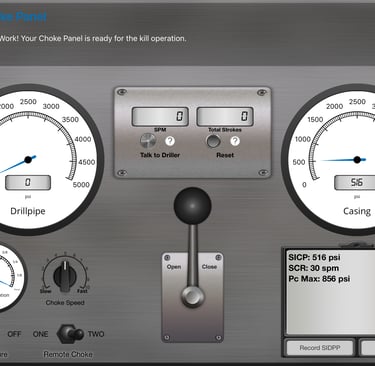Turn the Choke Speed dial knob
375x366 pixels.
coord(65,275)
